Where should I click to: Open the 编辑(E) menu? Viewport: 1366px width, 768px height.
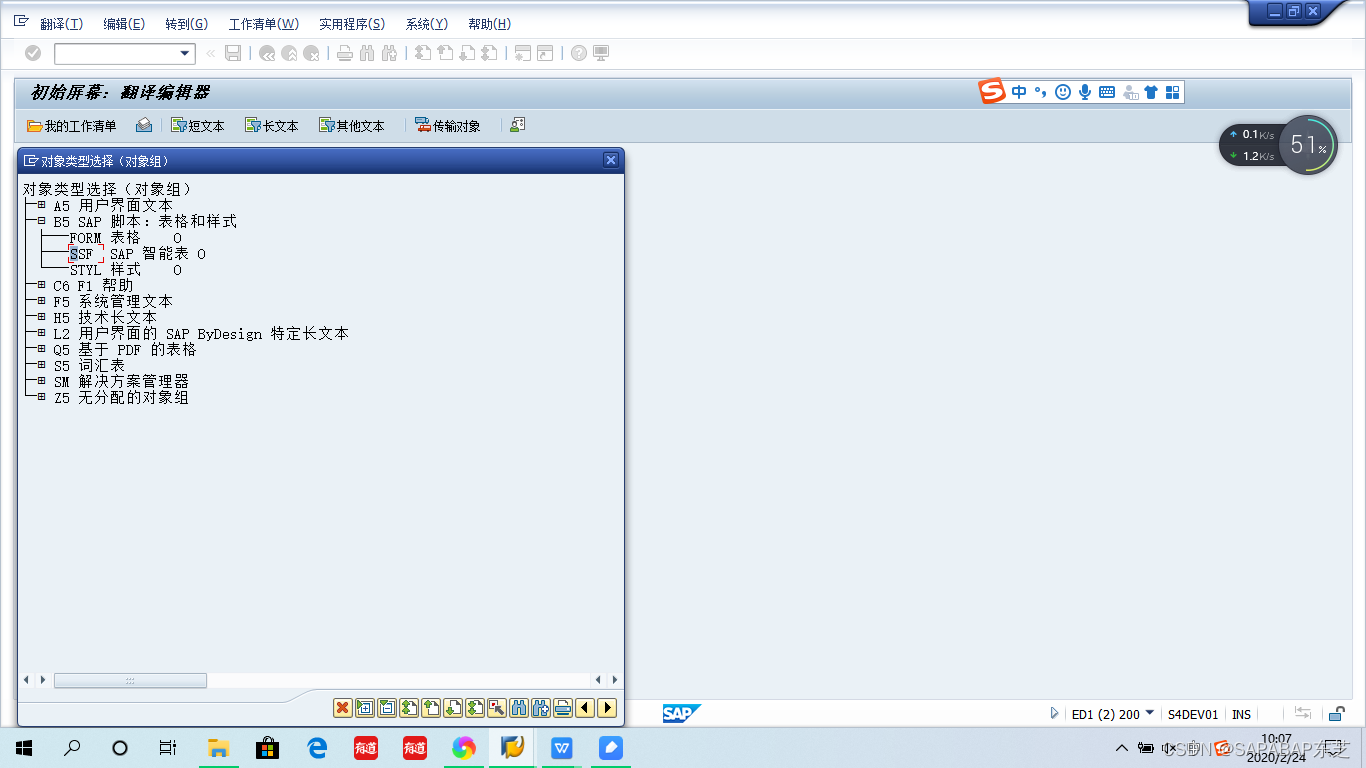coord(124,24)
